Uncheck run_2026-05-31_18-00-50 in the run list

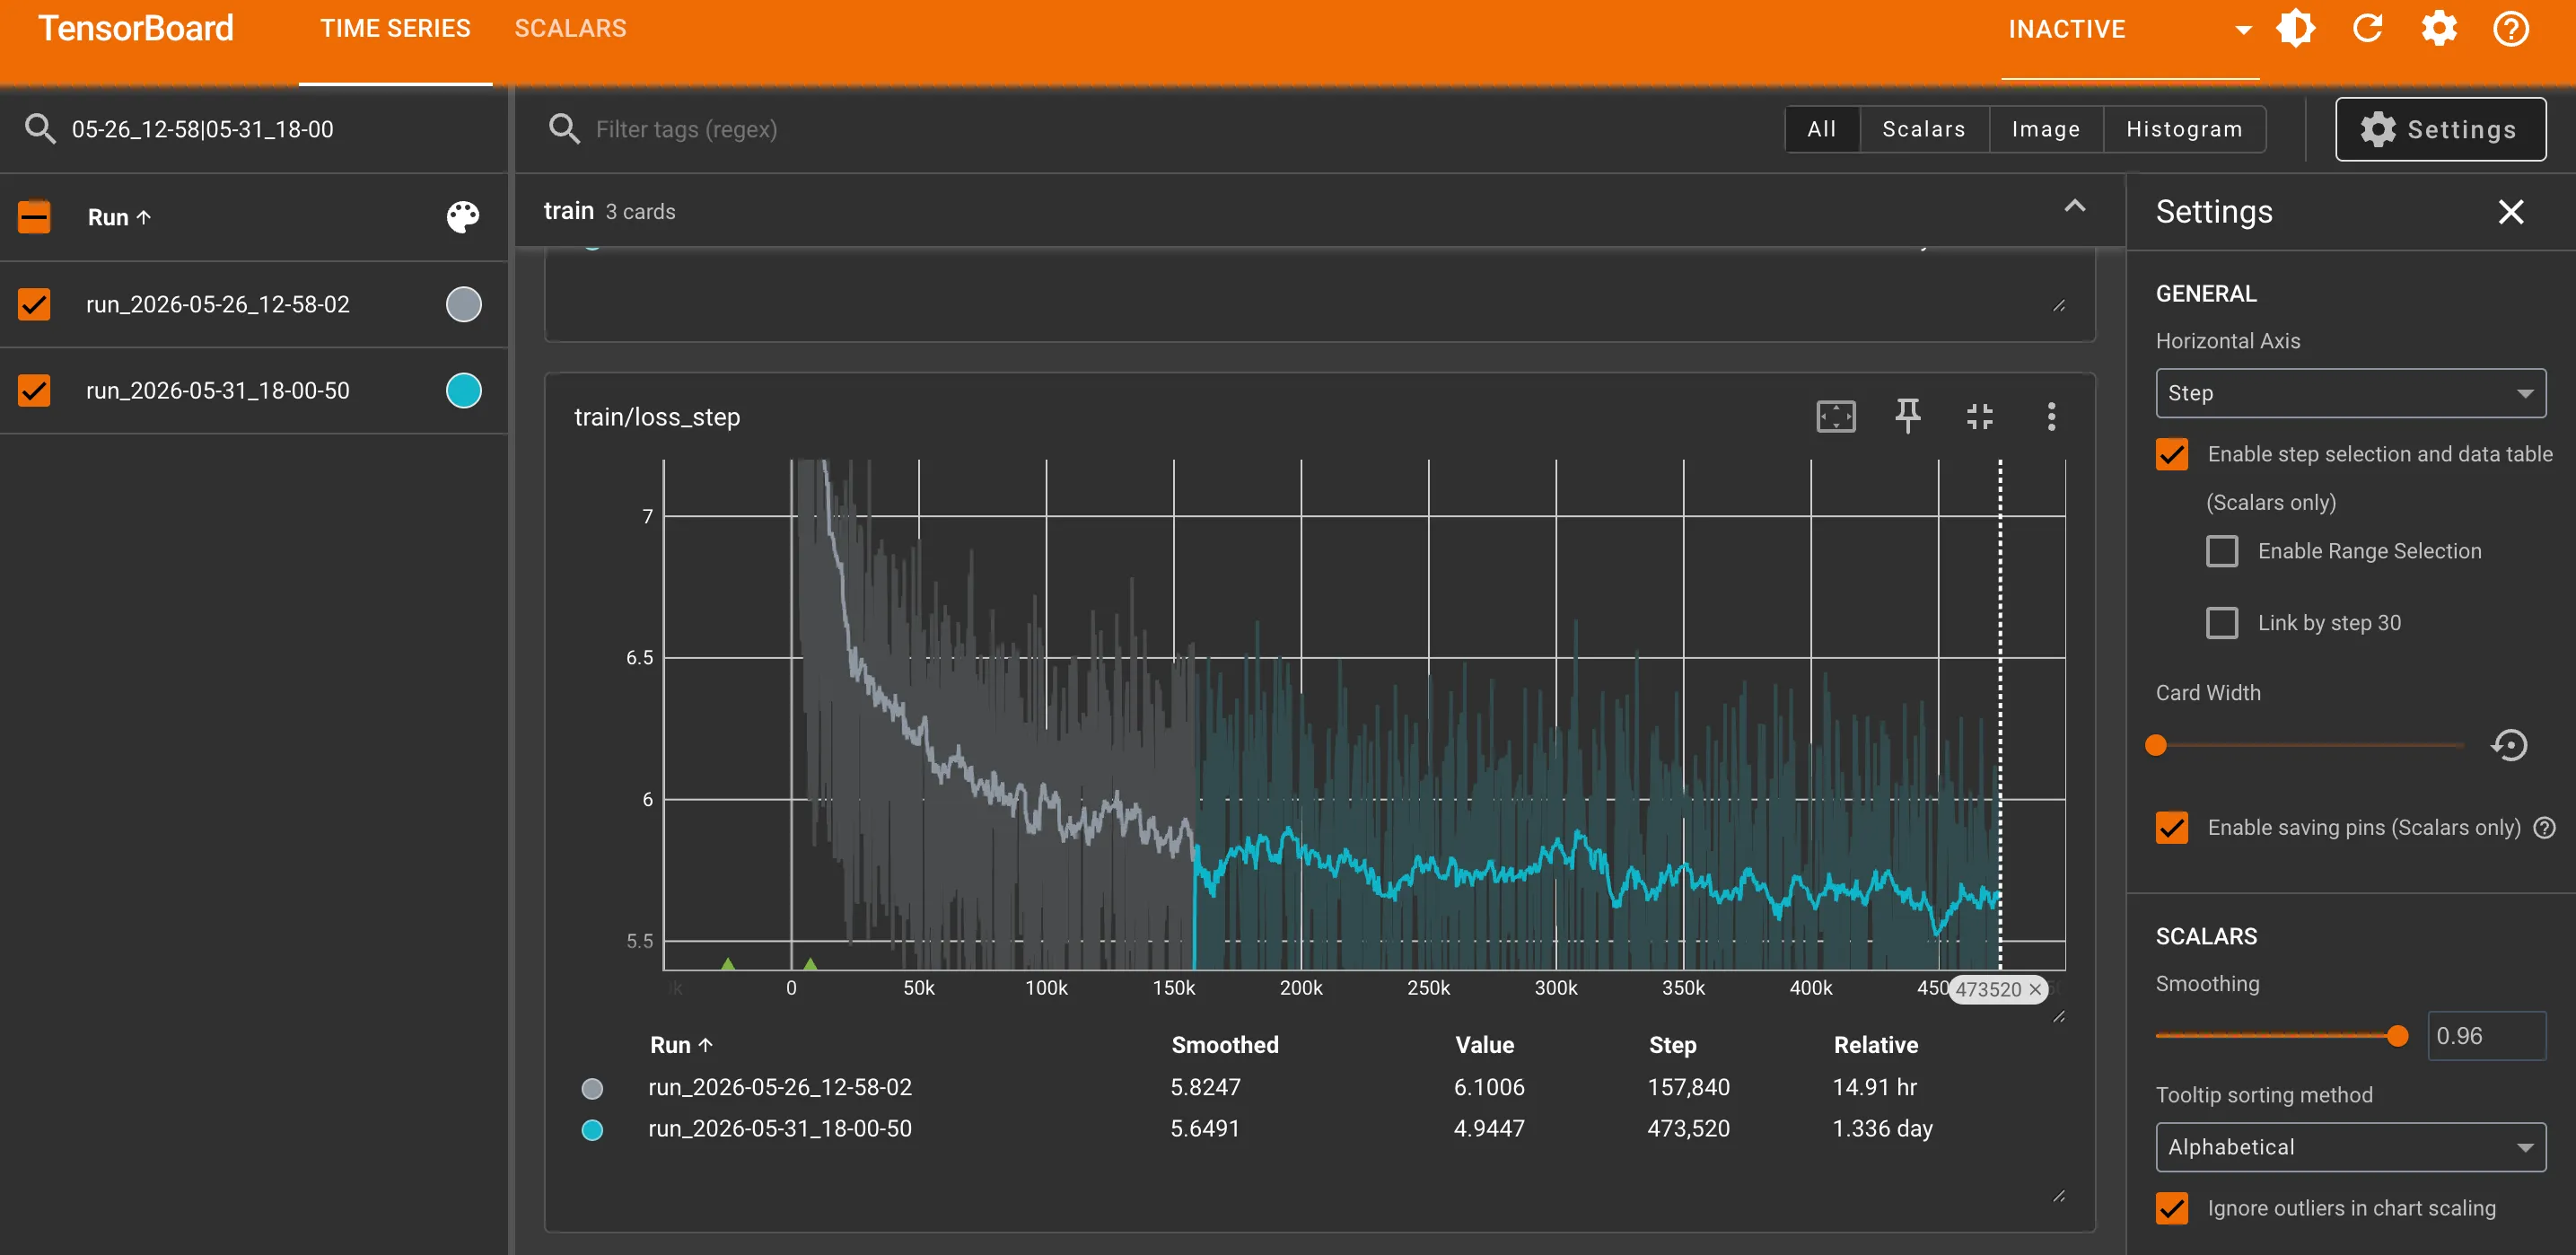[x=34, y=390]
